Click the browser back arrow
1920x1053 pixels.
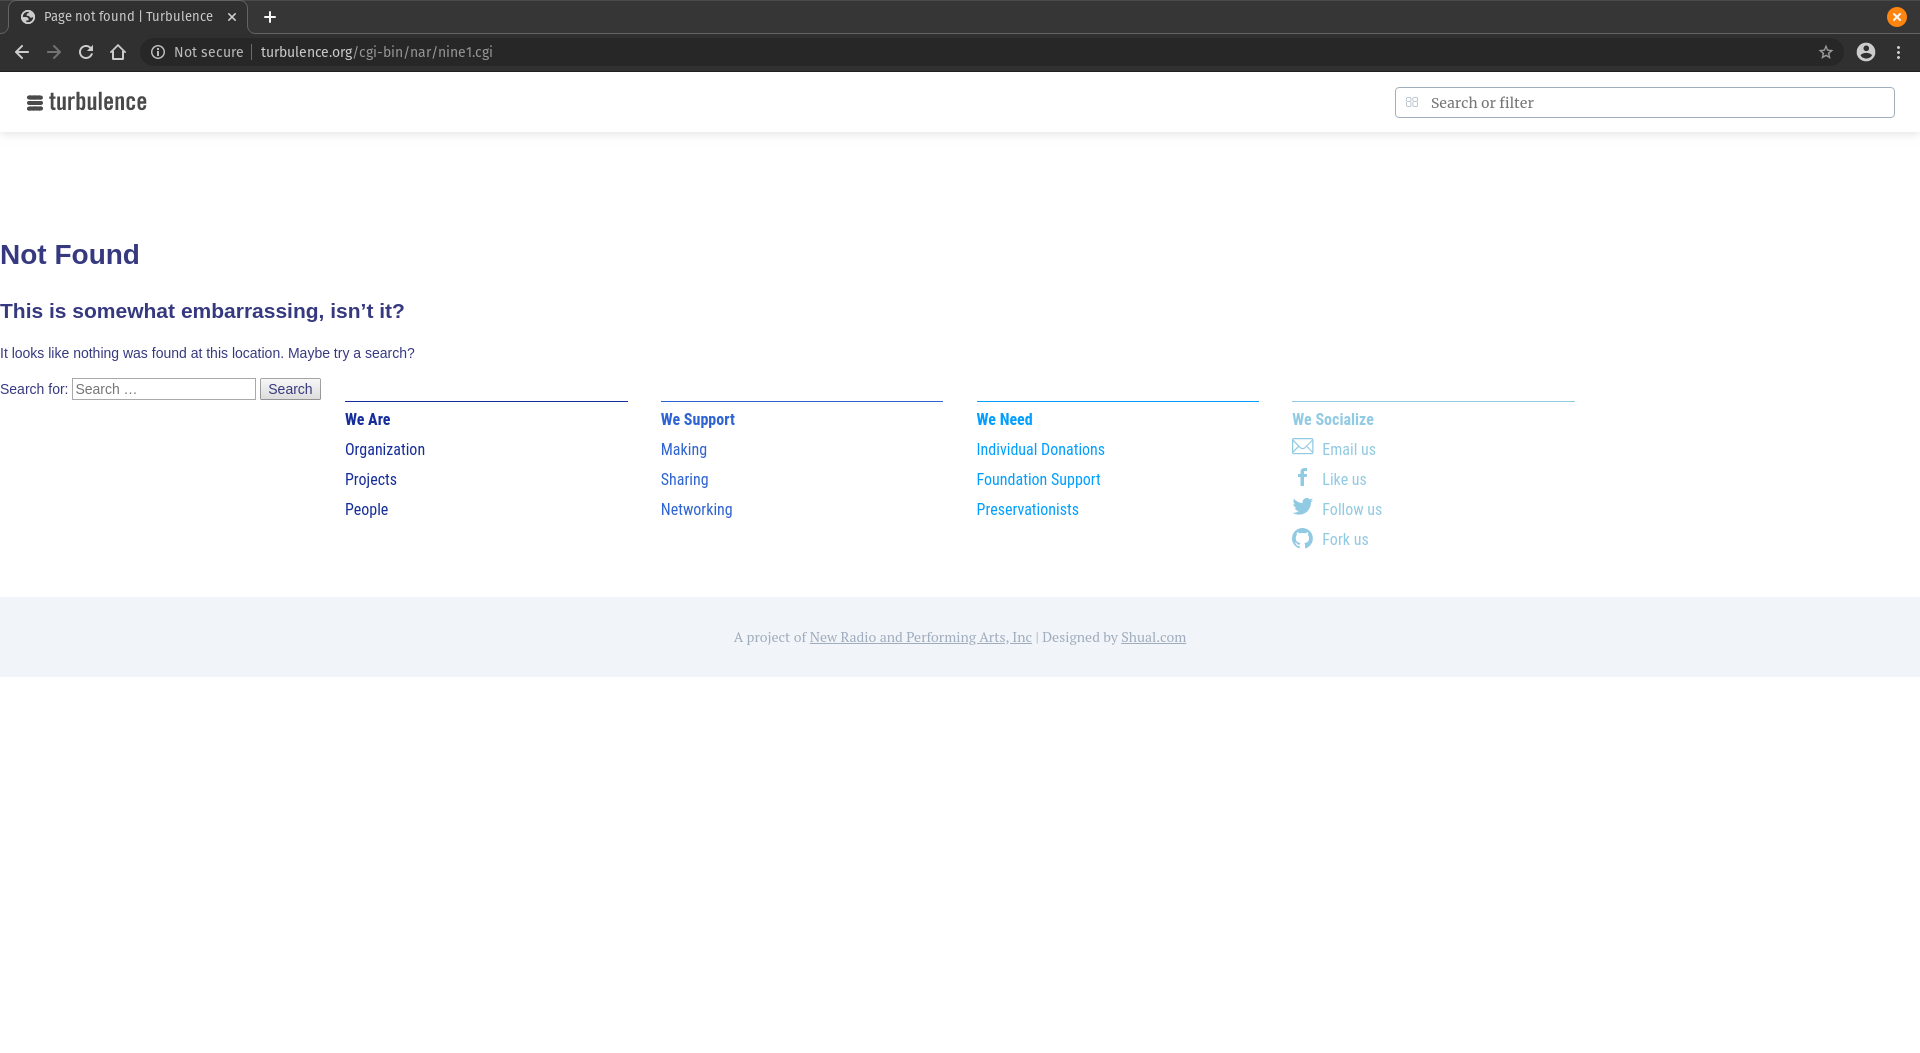coord(22,52)
